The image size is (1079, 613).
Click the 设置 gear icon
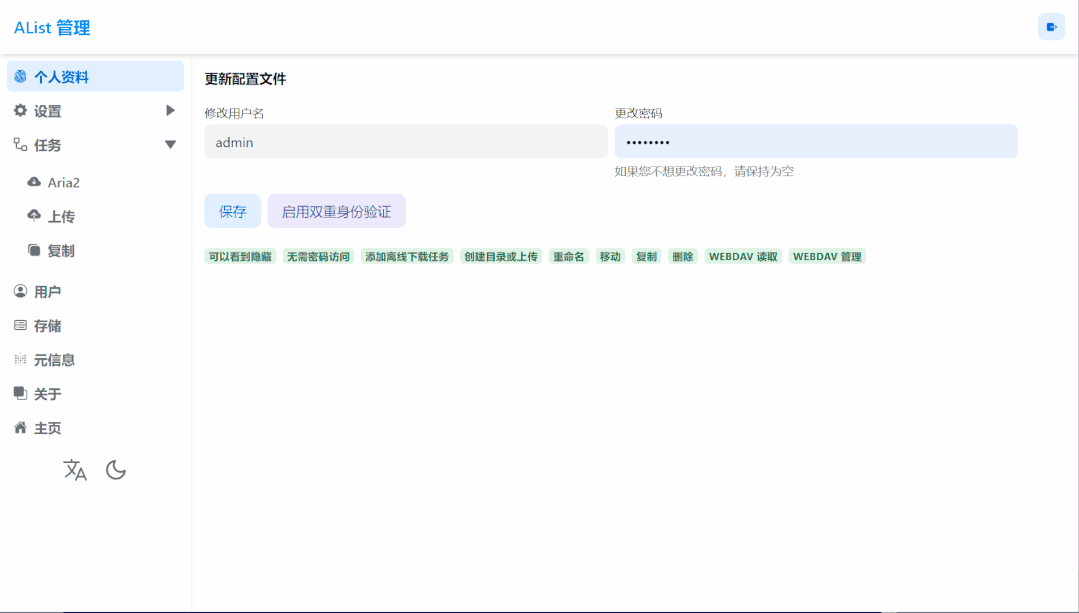click(21, 110)
